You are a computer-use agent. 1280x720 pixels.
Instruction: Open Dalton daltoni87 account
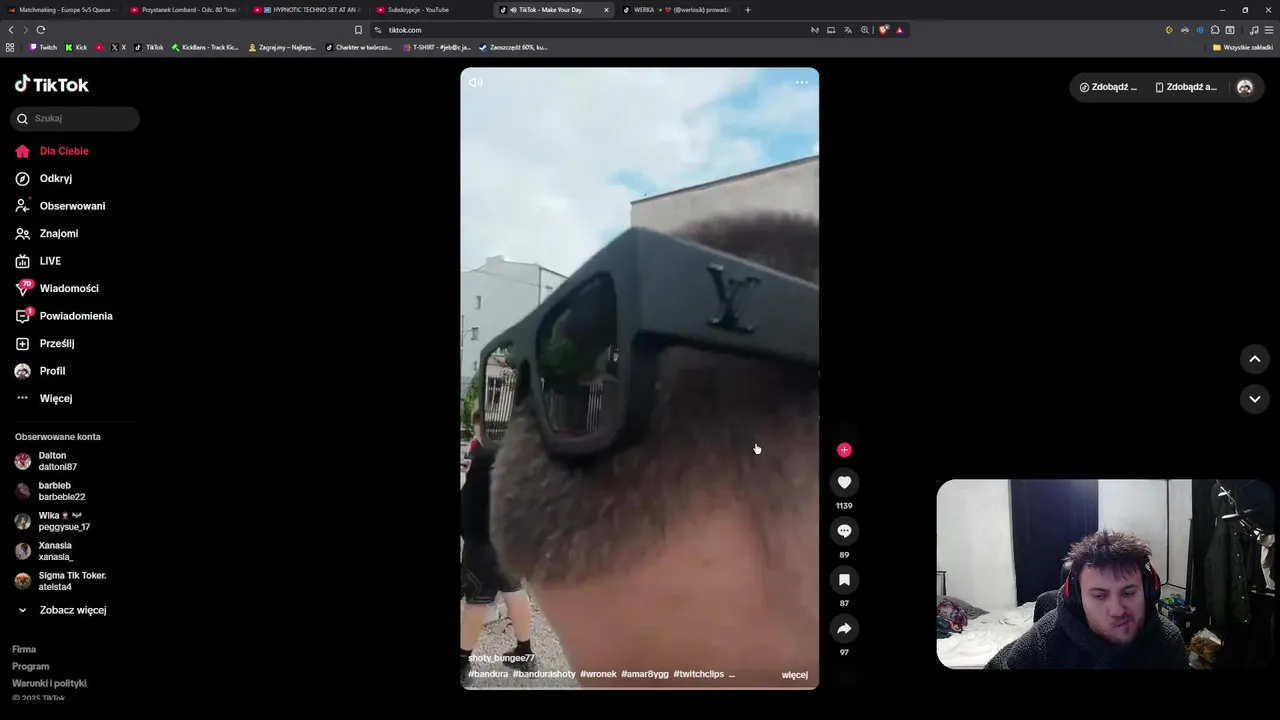(x=57, y=461)
